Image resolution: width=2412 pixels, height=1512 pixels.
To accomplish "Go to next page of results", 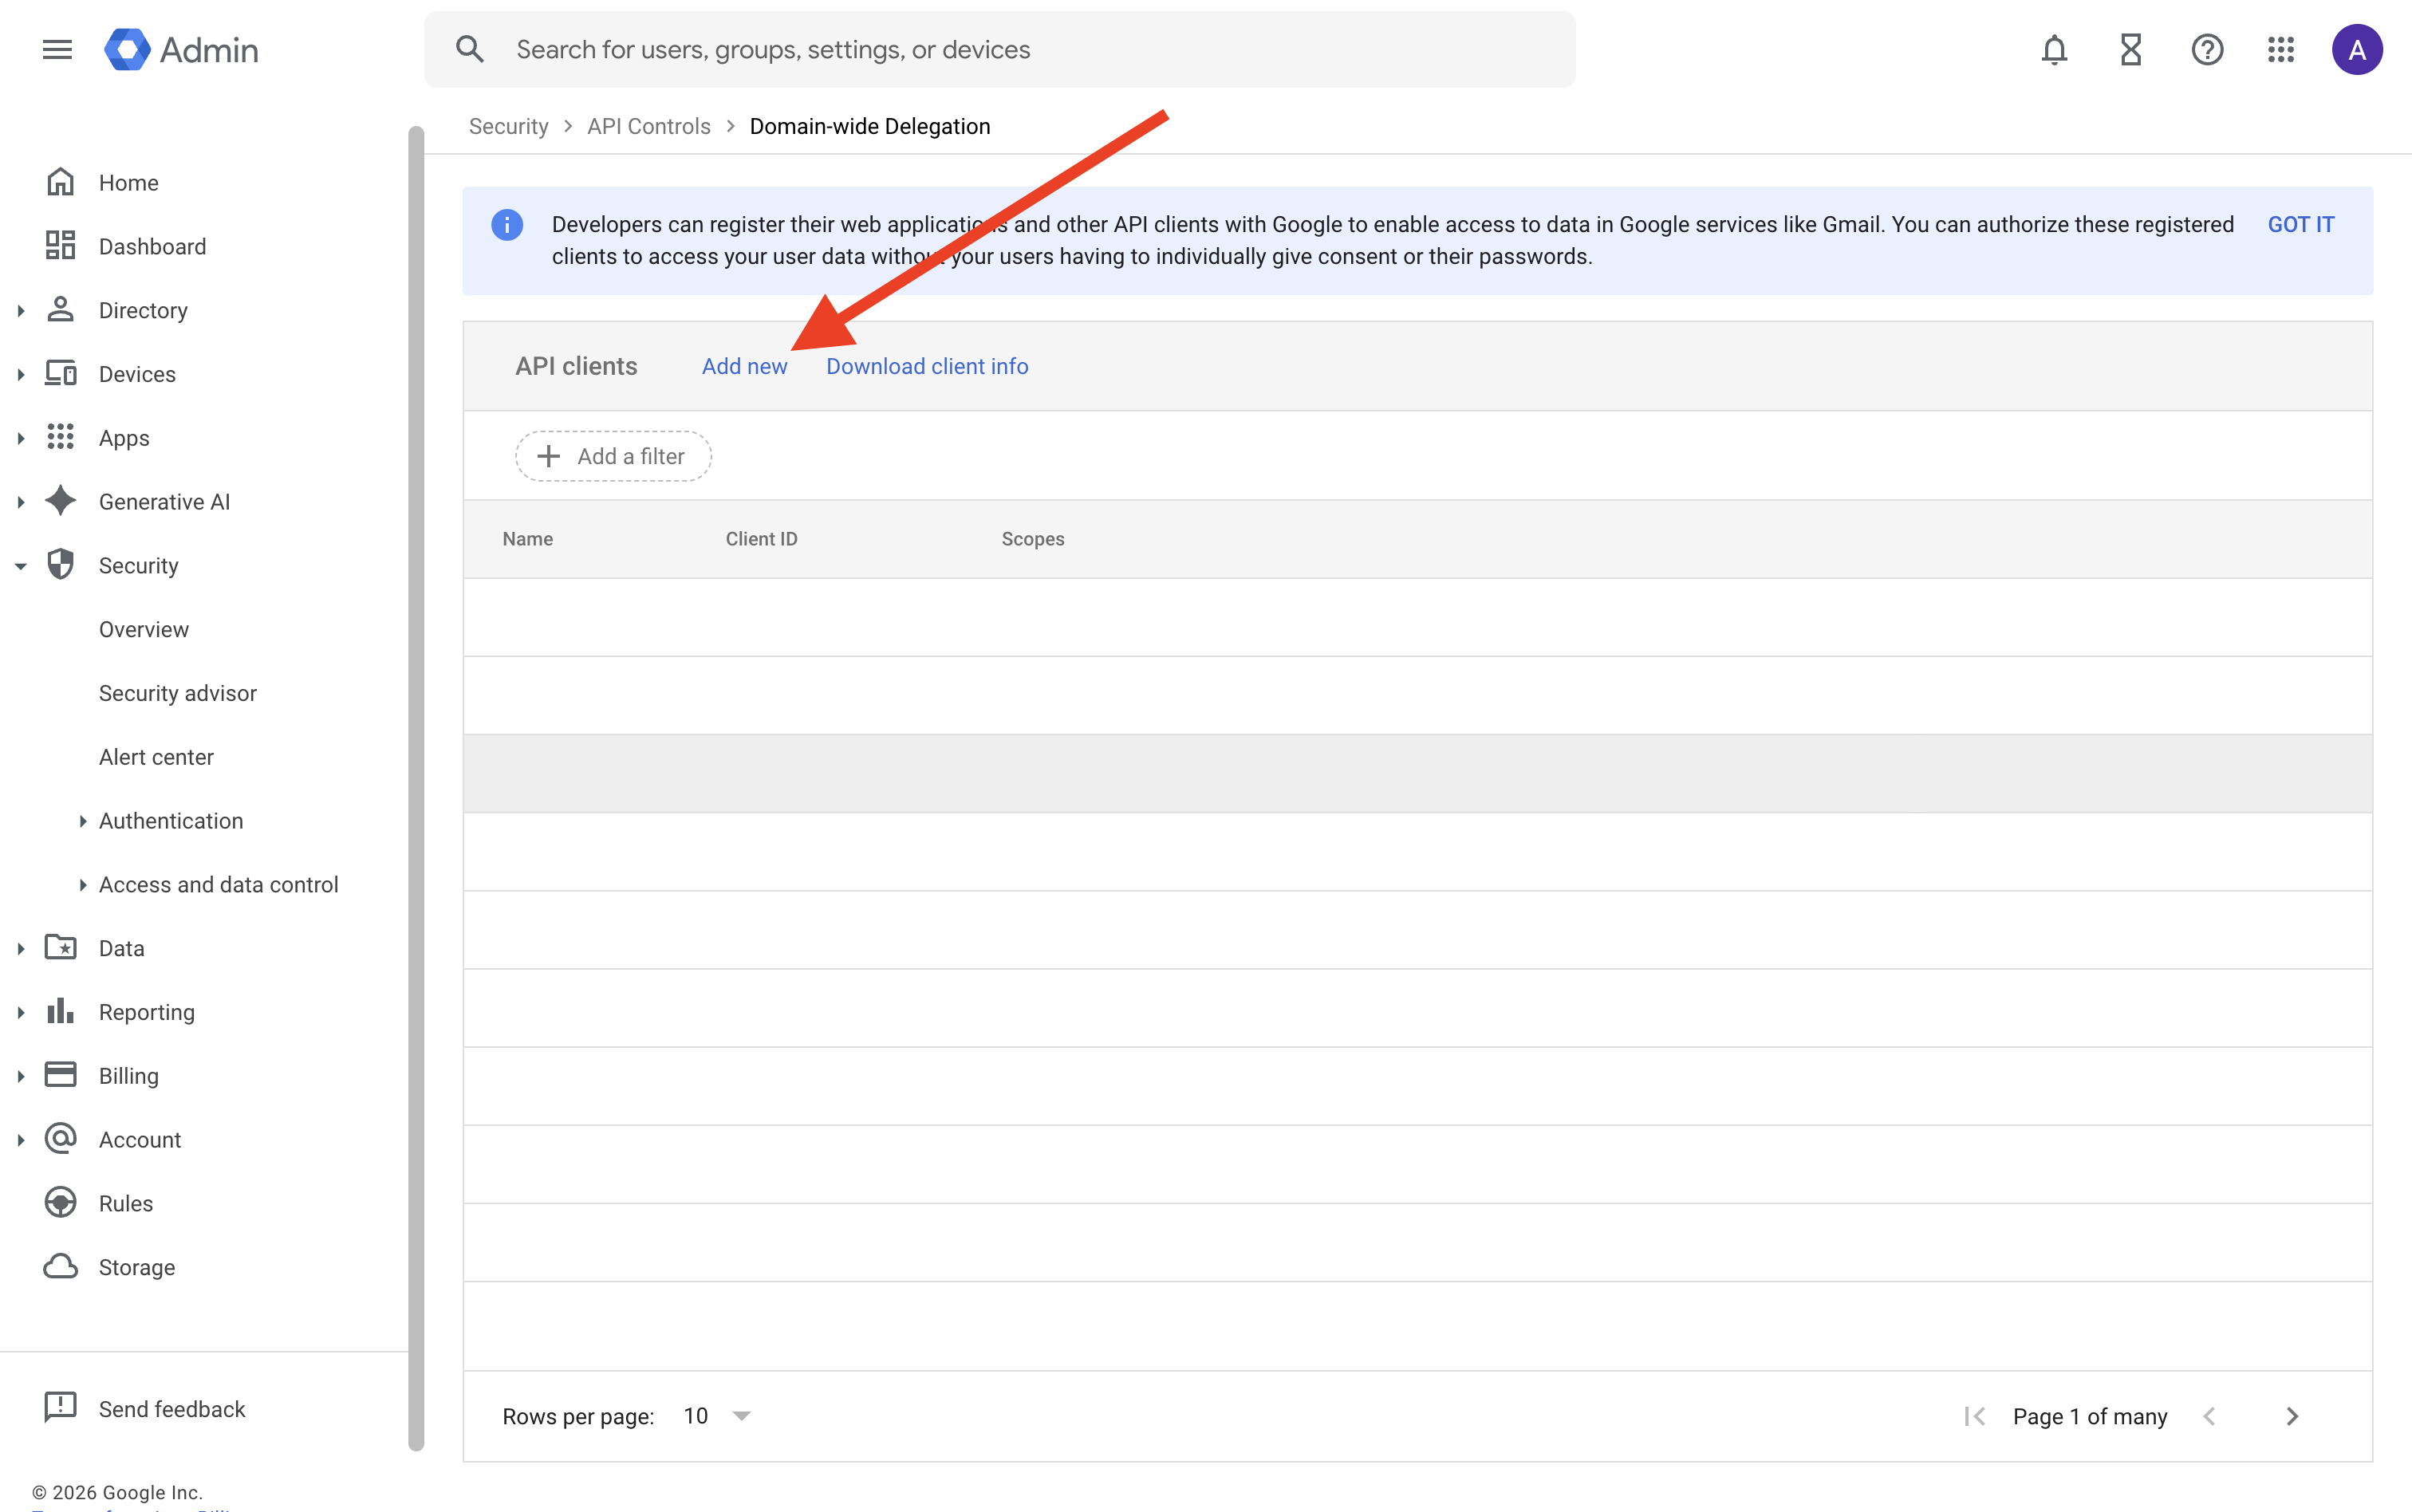I will click(2292, 1416).
